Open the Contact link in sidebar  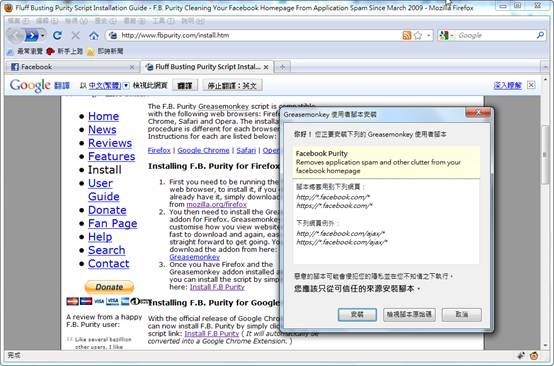[x=108, y=264]
